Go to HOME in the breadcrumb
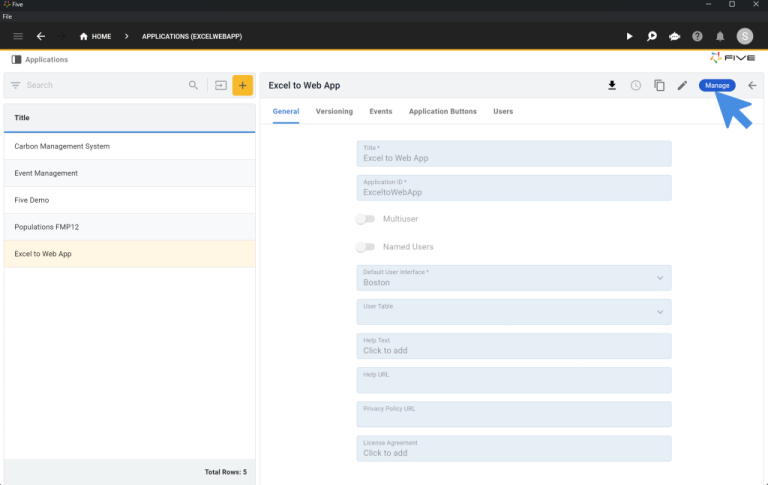The image size is (768, 485). click(96, 36)
